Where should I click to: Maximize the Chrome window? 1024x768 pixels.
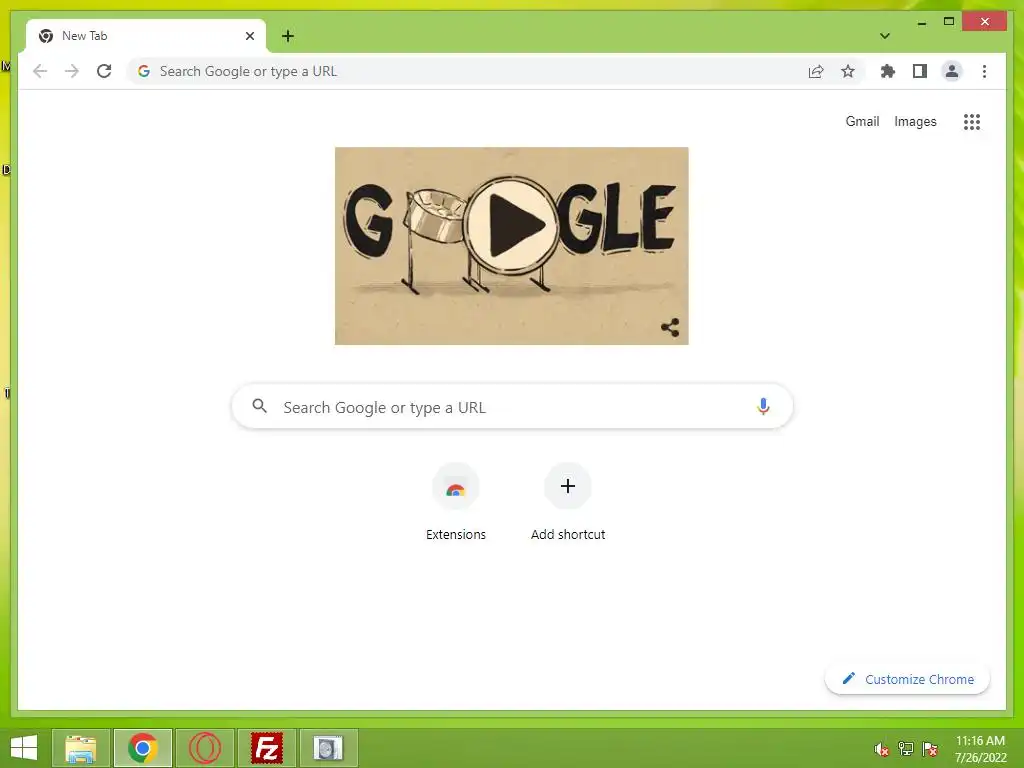click(949, 22)
